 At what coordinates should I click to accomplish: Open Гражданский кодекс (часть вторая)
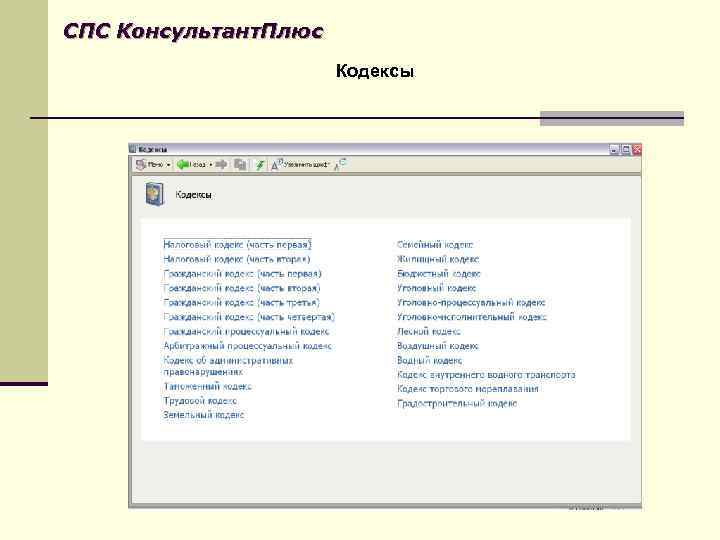point(242,288)
